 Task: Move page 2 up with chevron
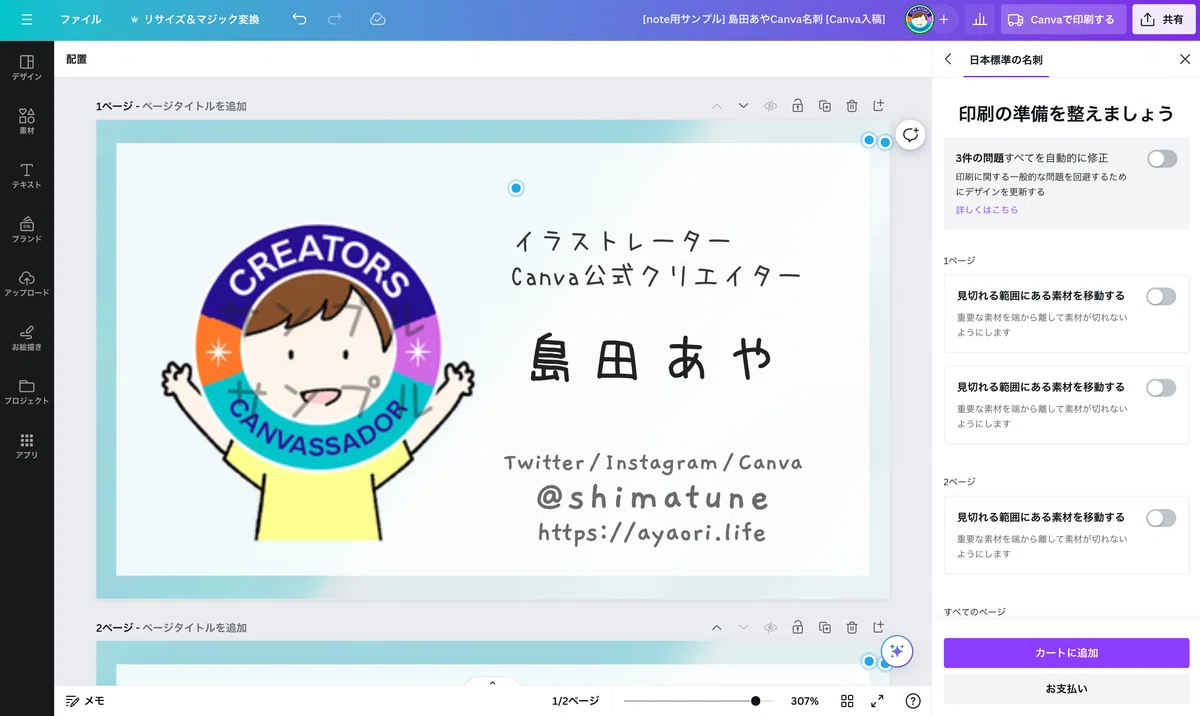point(716,628)
